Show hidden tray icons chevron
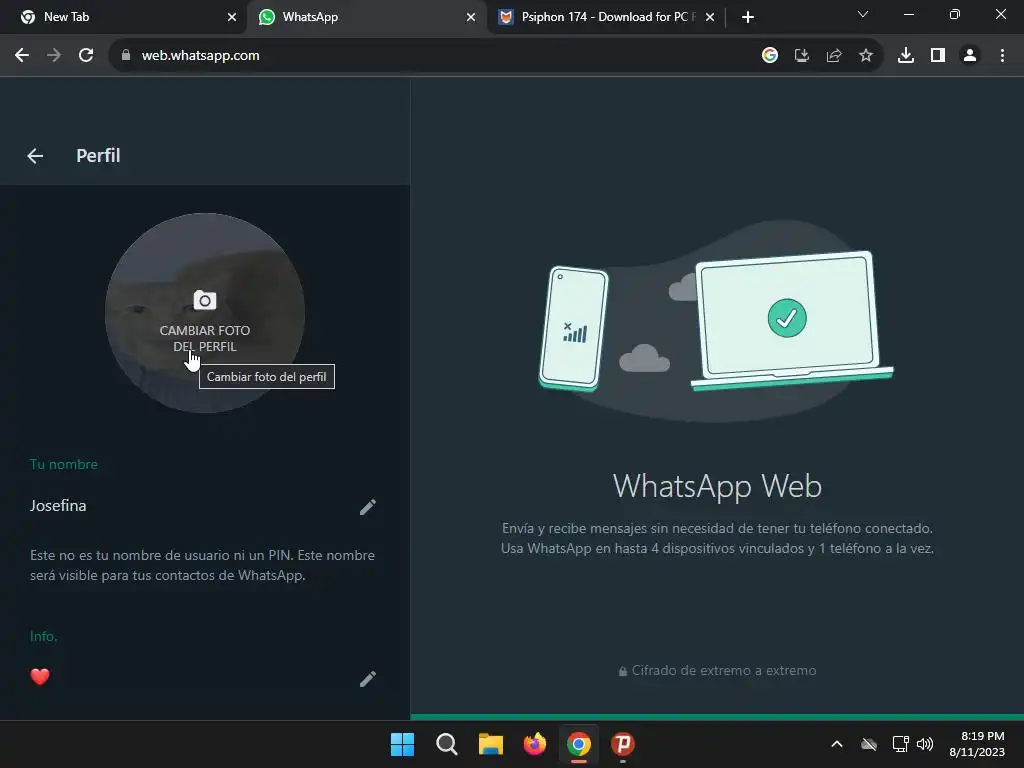The height and width of the screenshot is (768, 1024). (837, 744)
